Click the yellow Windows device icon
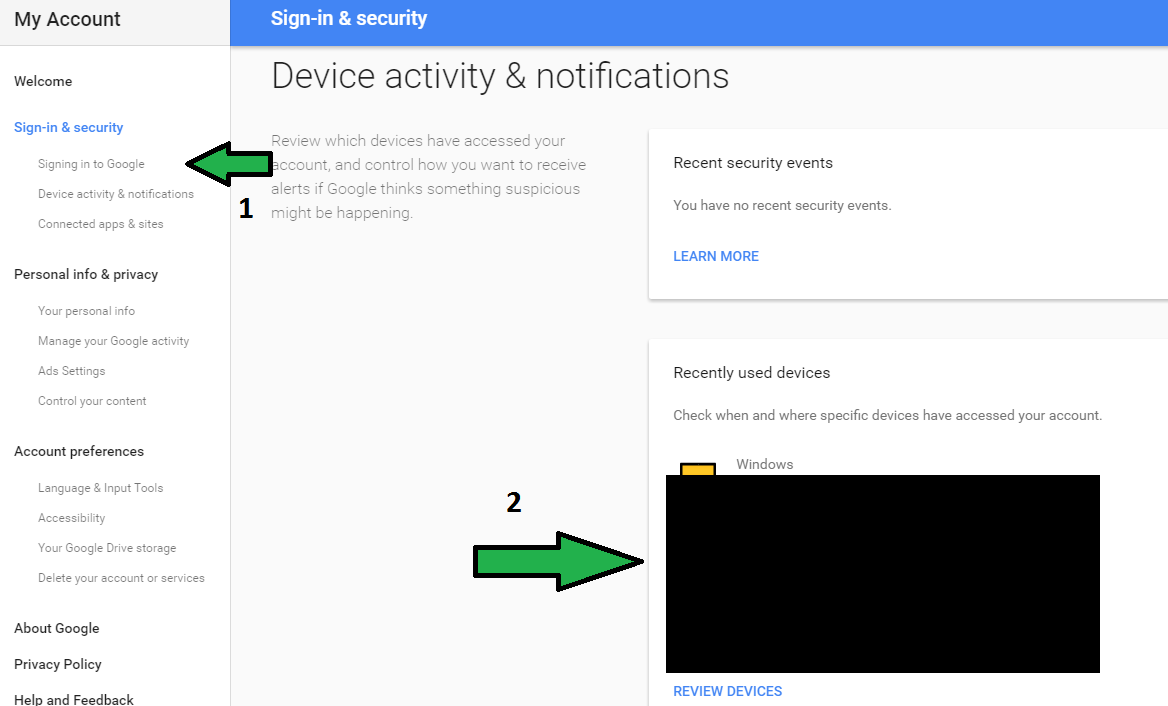 (x=698, y=469)
